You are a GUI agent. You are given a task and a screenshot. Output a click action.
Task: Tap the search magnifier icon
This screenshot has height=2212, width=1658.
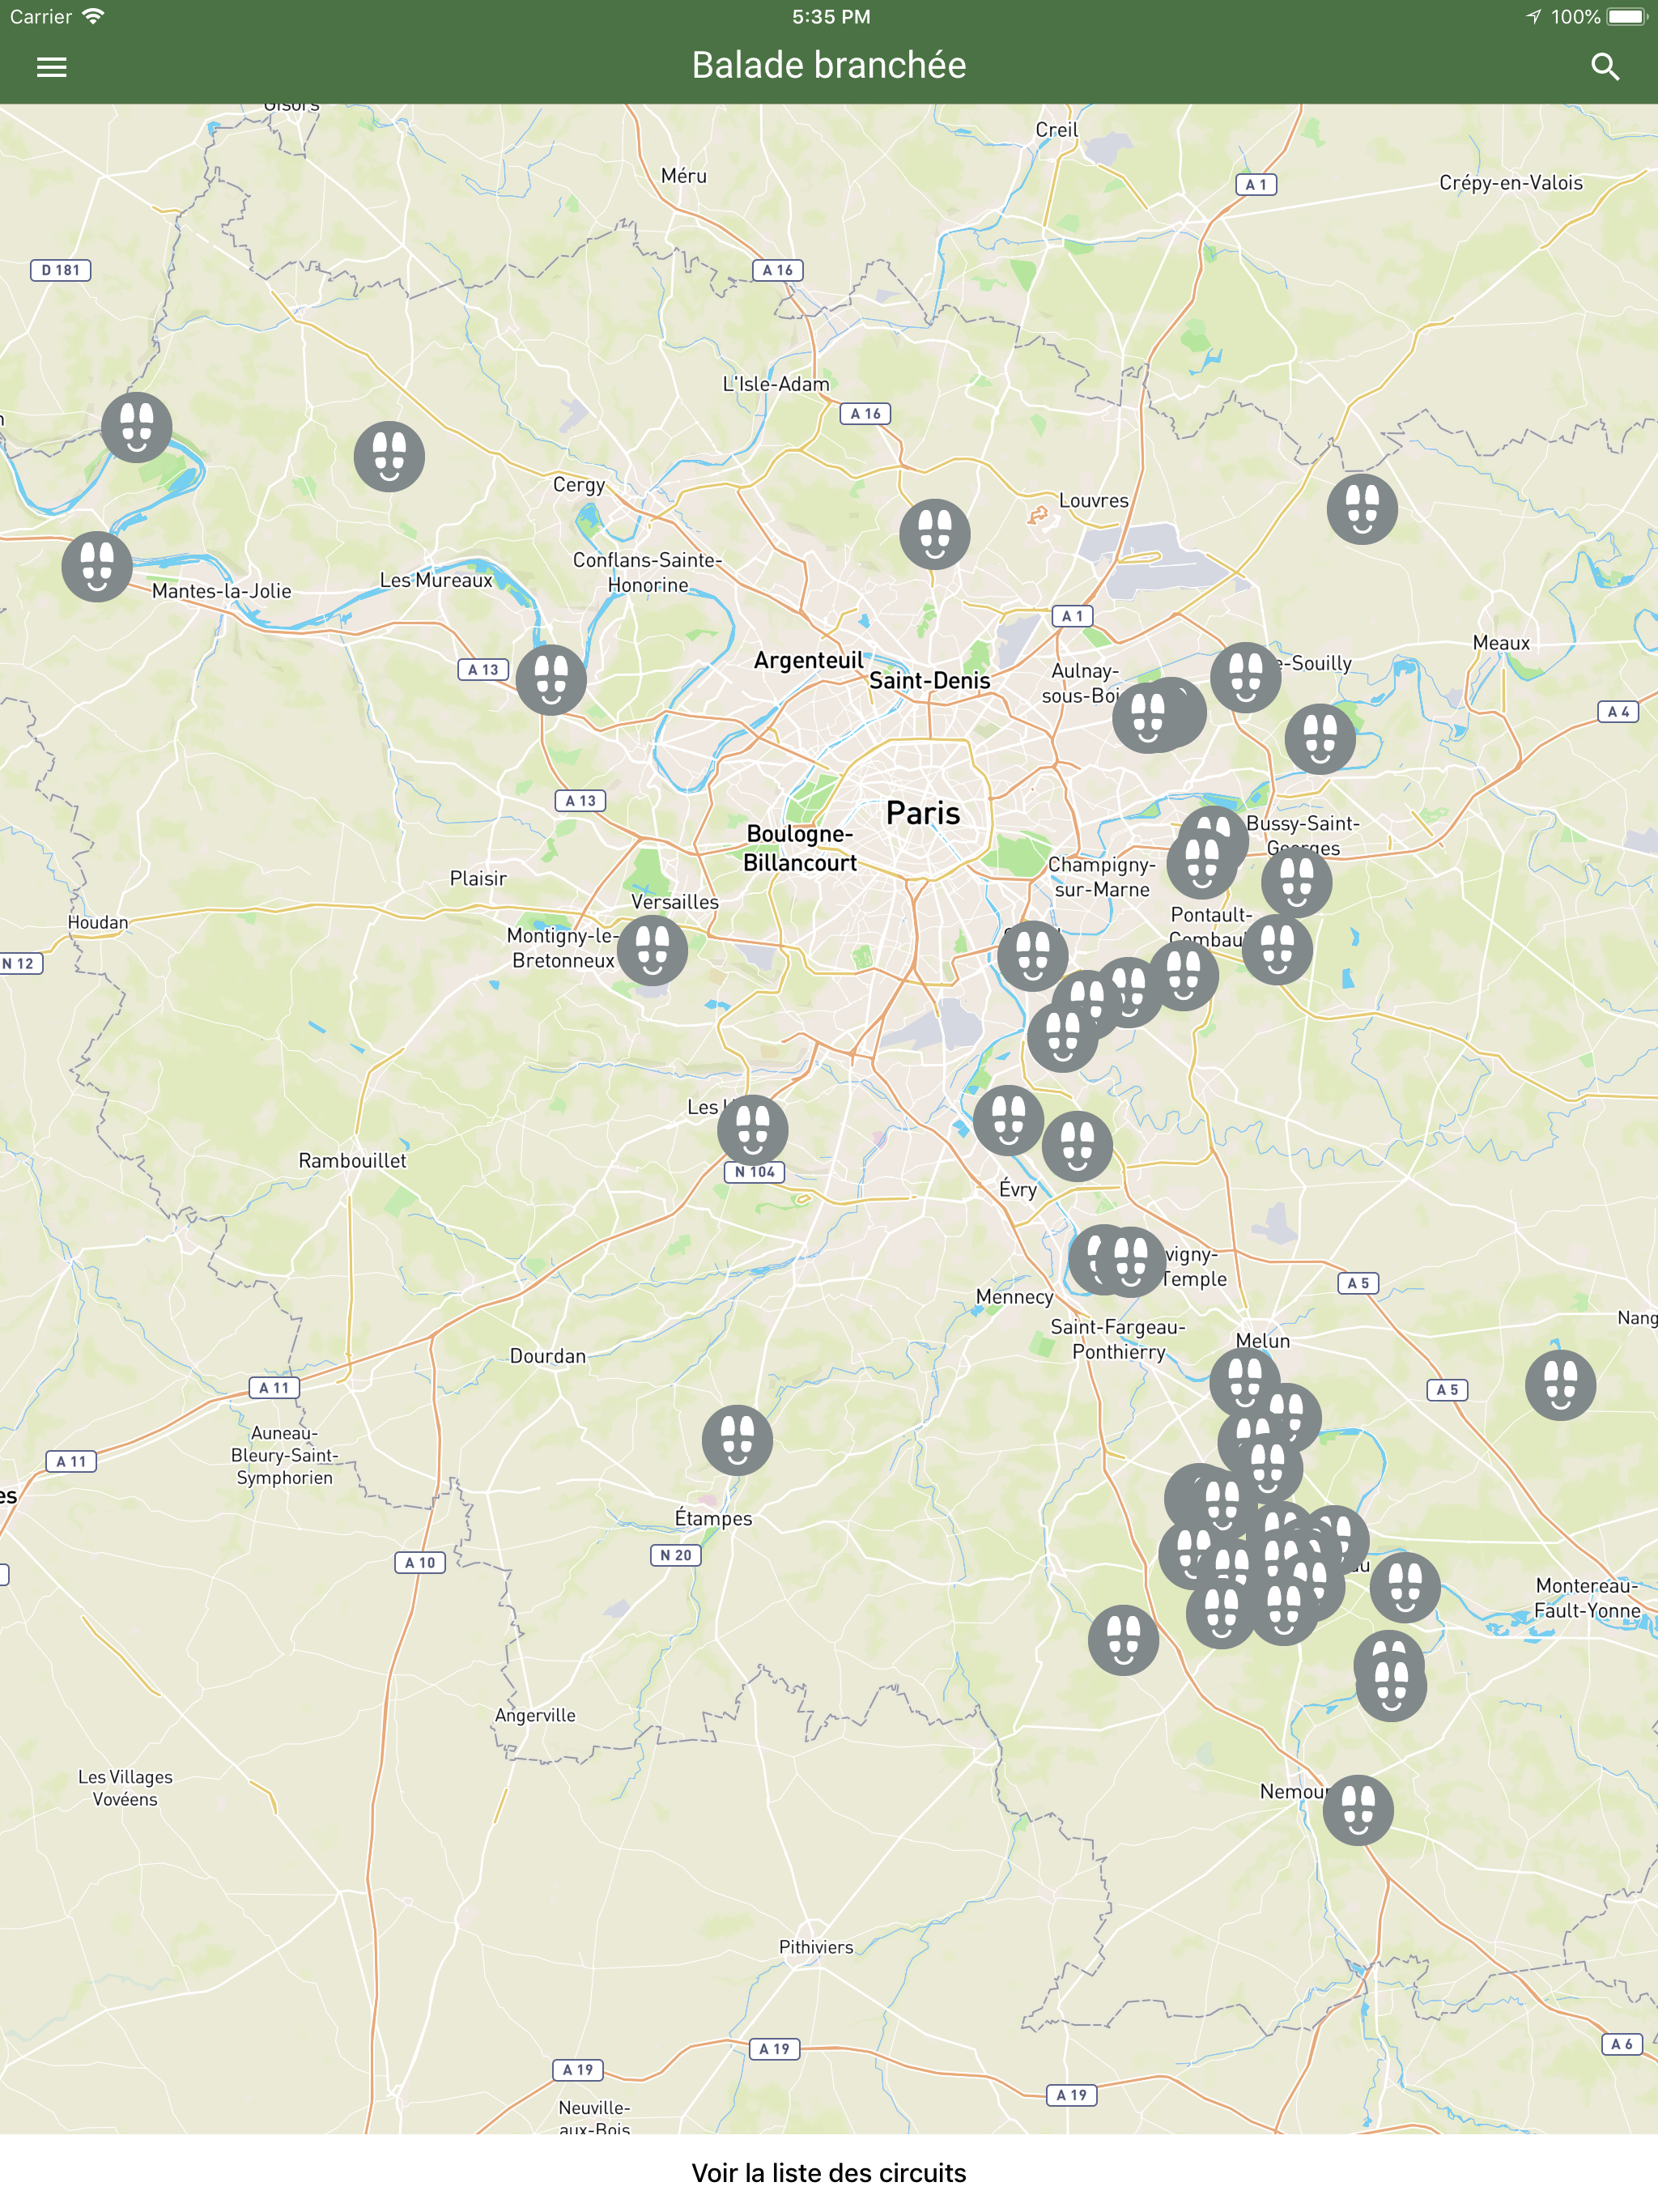pos(1605,67)
